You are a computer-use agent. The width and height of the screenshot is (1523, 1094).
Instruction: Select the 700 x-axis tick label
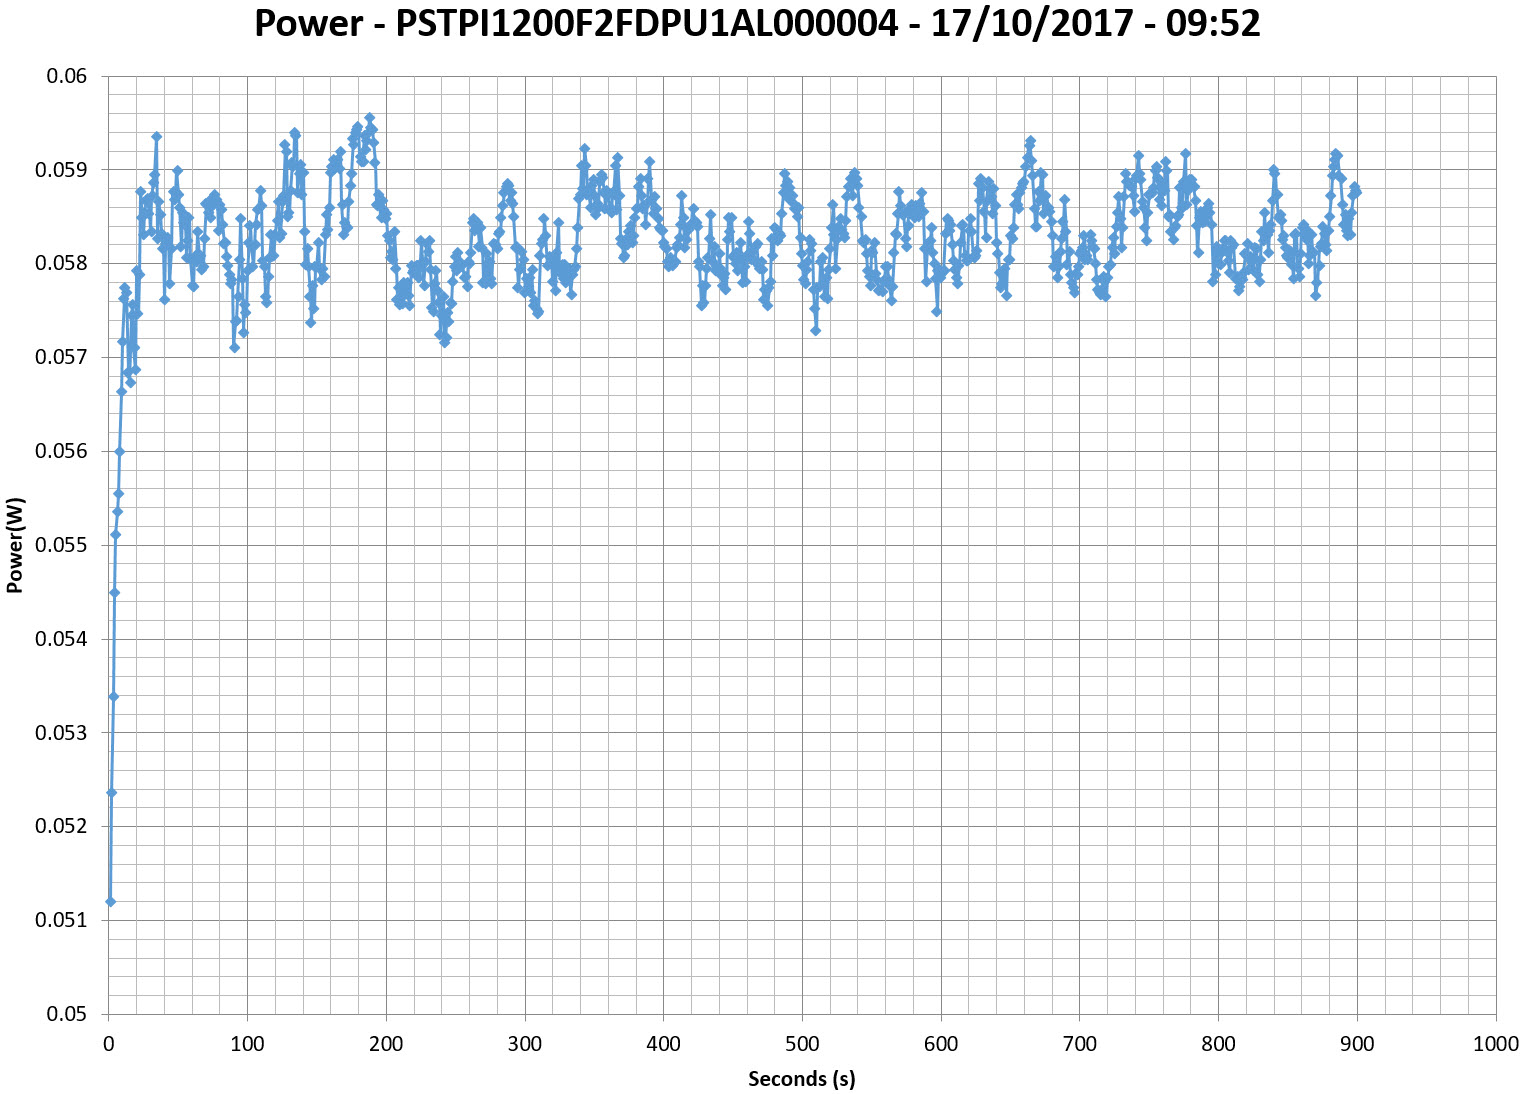[1079, 1045]
